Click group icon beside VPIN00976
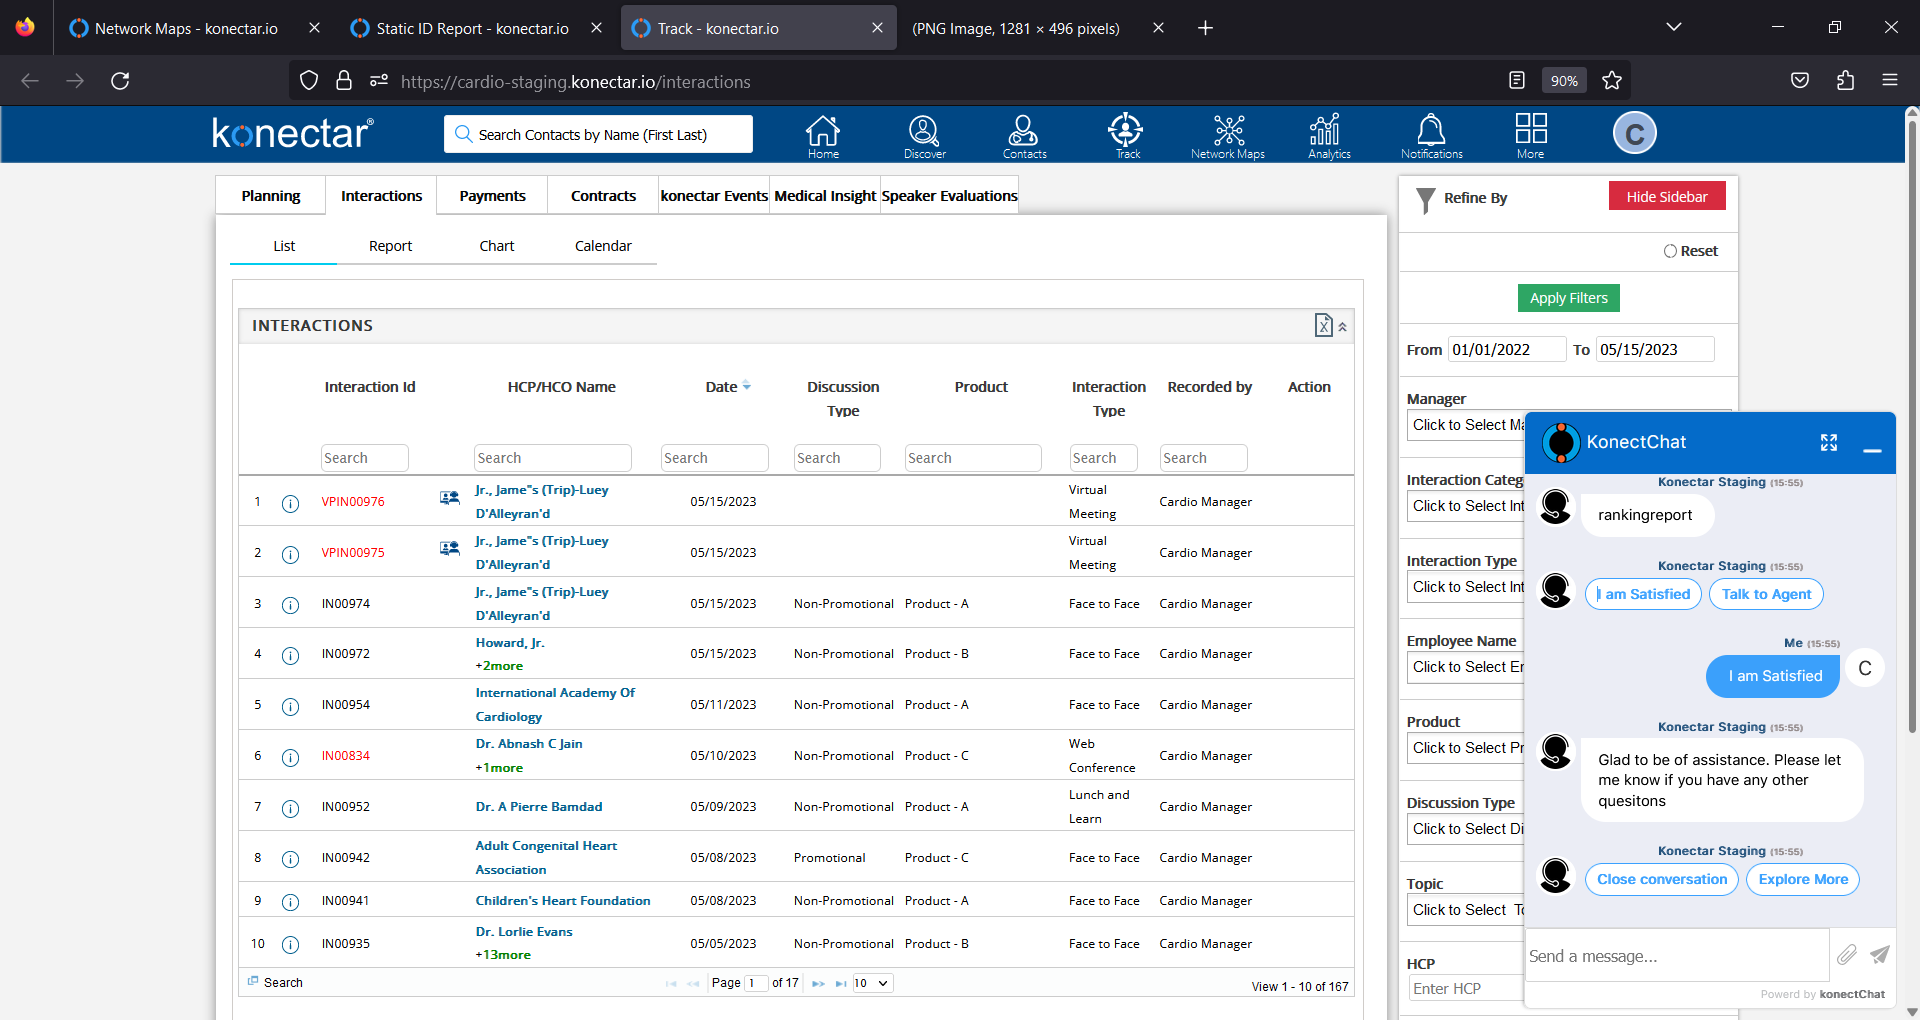This screenshot has width=1920, height=1020. (x=450, y=497)
